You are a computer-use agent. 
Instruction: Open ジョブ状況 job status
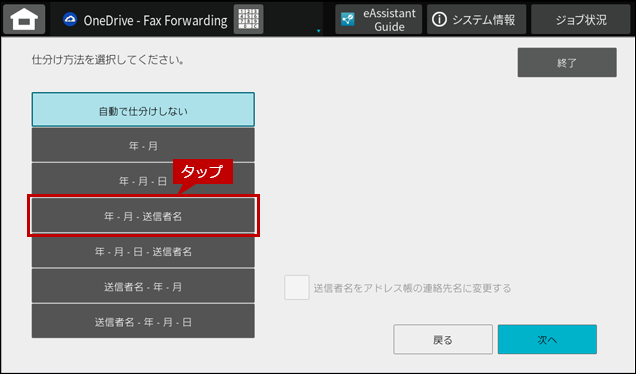coord(580,19)
